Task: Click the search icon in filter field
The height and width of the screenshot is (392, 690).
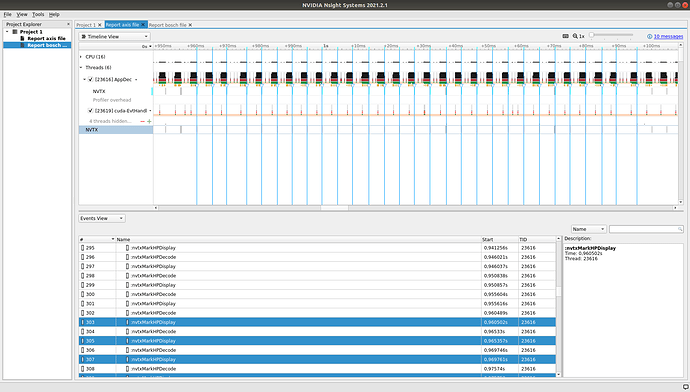Action: click(x=680, y=229)
